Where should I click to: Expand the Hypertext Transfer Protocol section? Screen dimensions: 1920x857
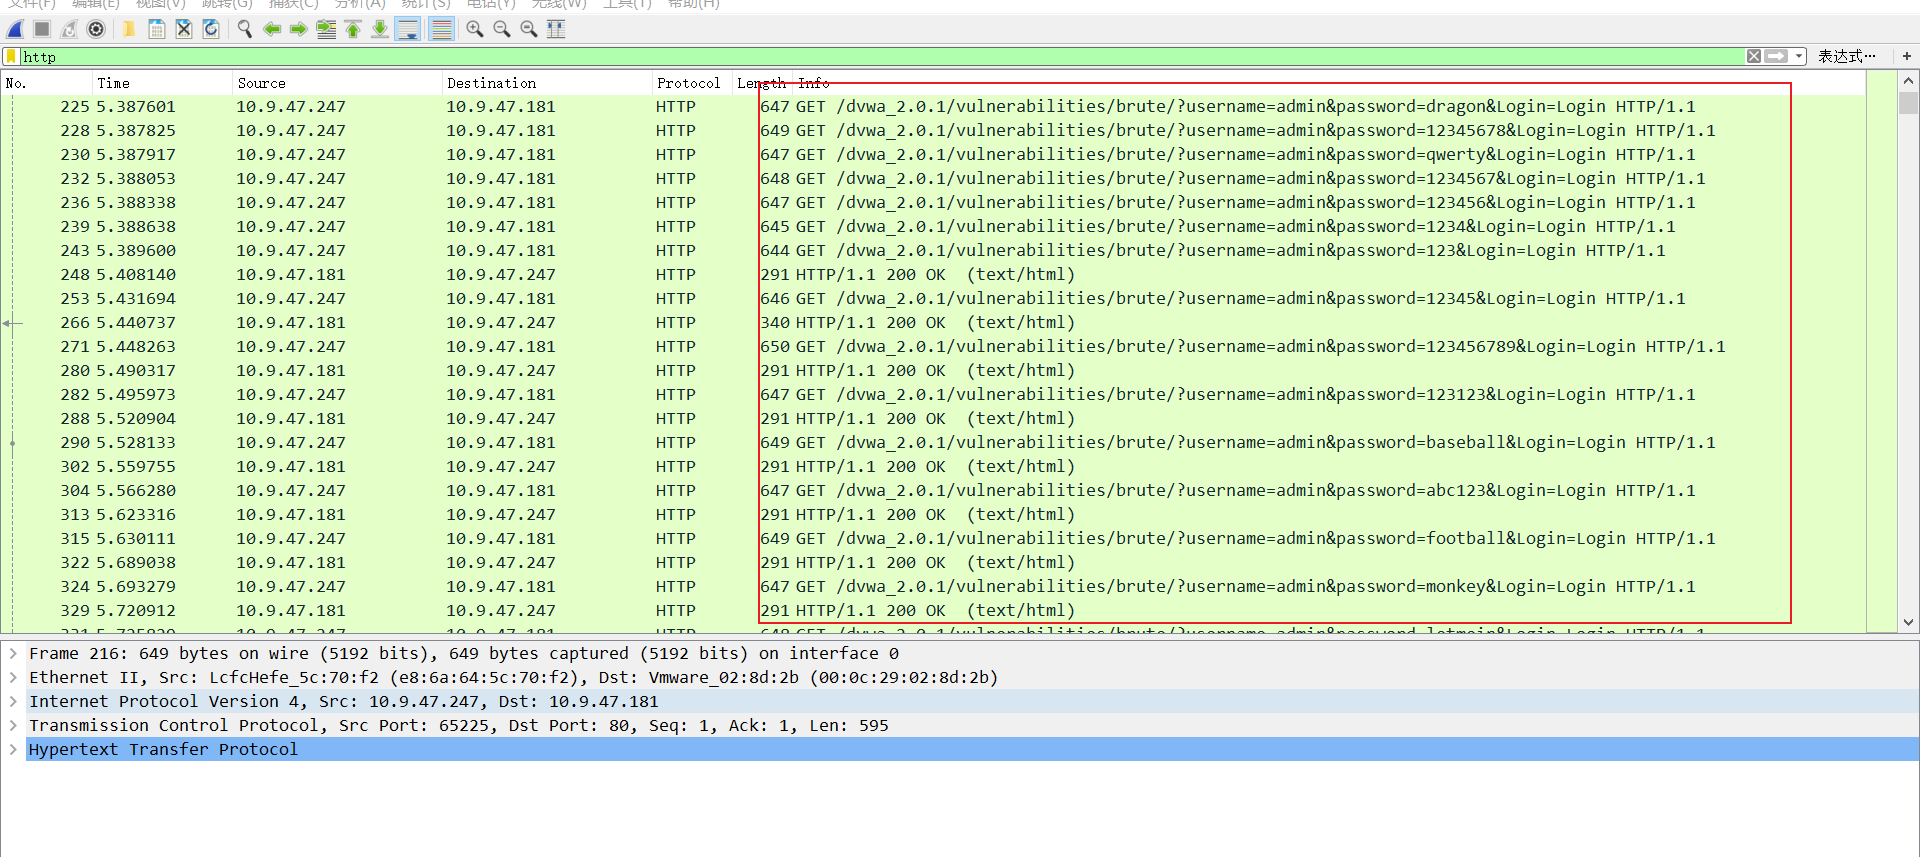pos(13,749)
